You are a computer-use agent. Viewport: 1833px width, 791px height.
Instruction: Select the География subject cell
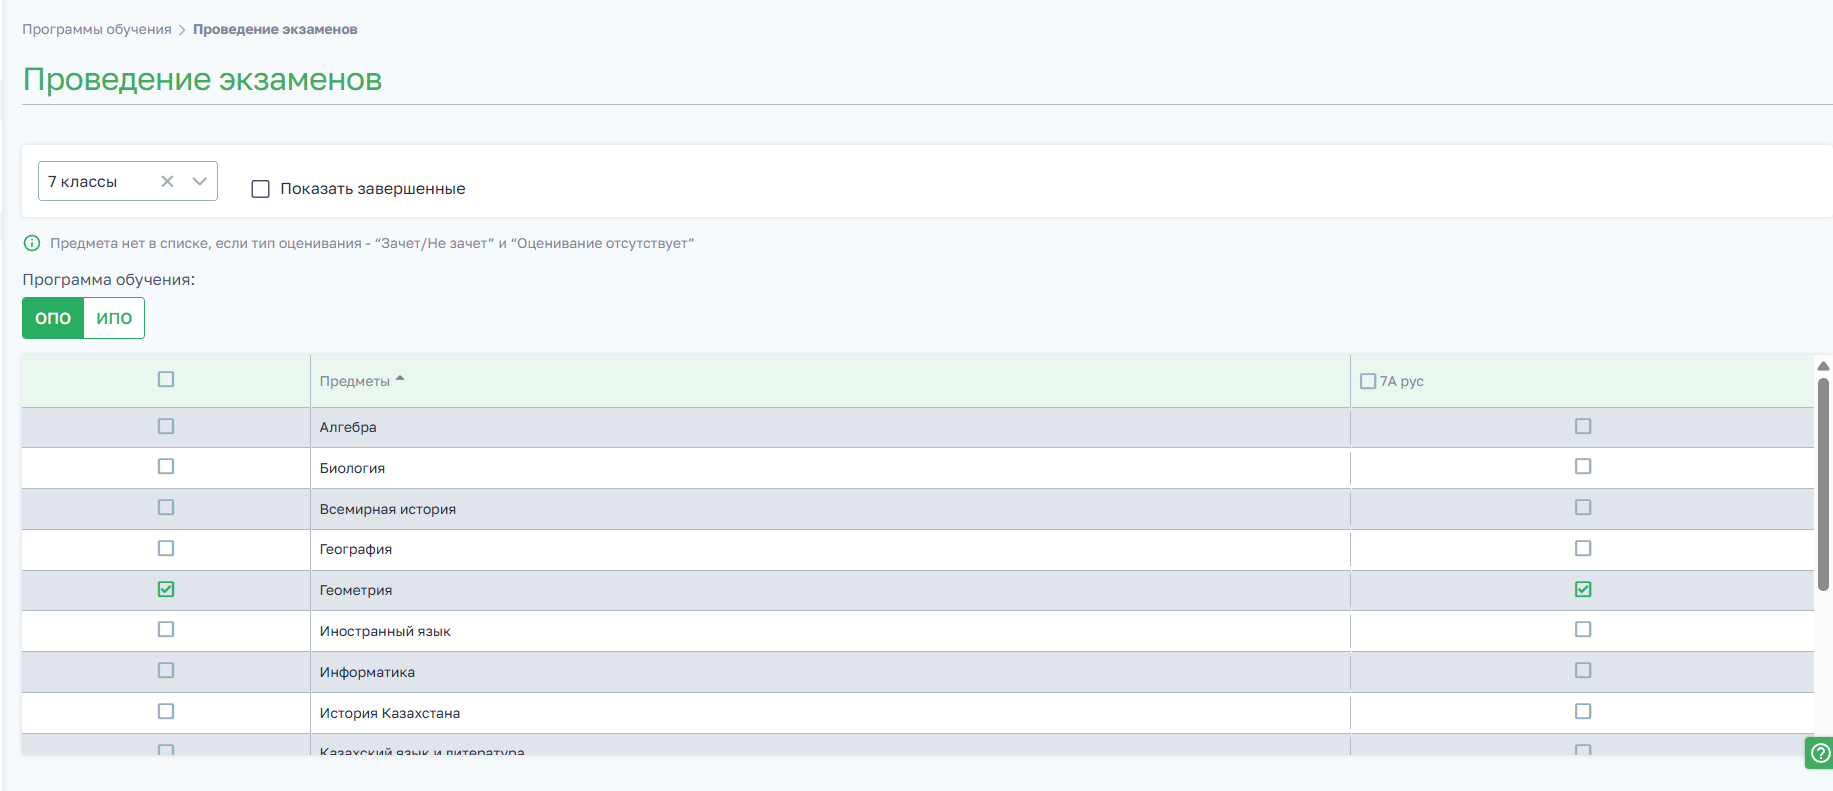click(830, 549)
